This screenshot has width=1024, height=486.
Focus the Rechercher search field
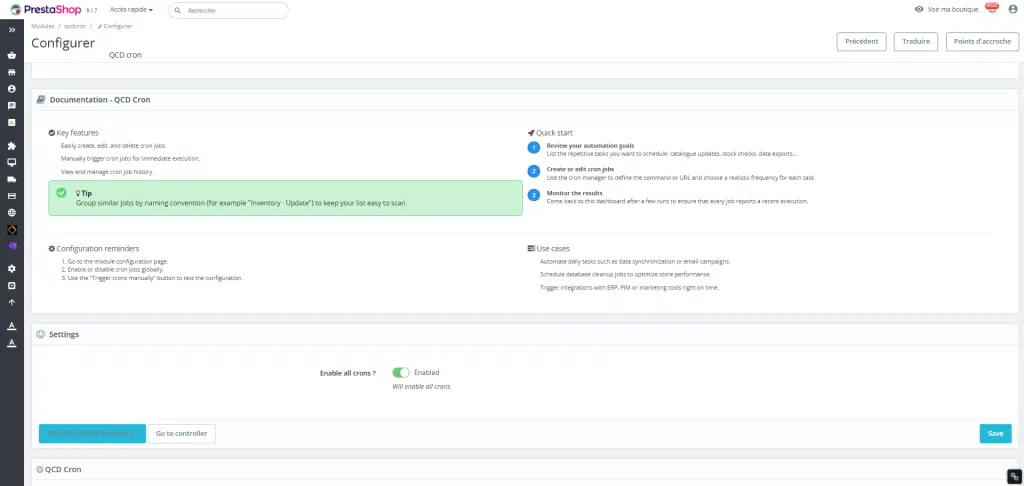tap(229, 10)
